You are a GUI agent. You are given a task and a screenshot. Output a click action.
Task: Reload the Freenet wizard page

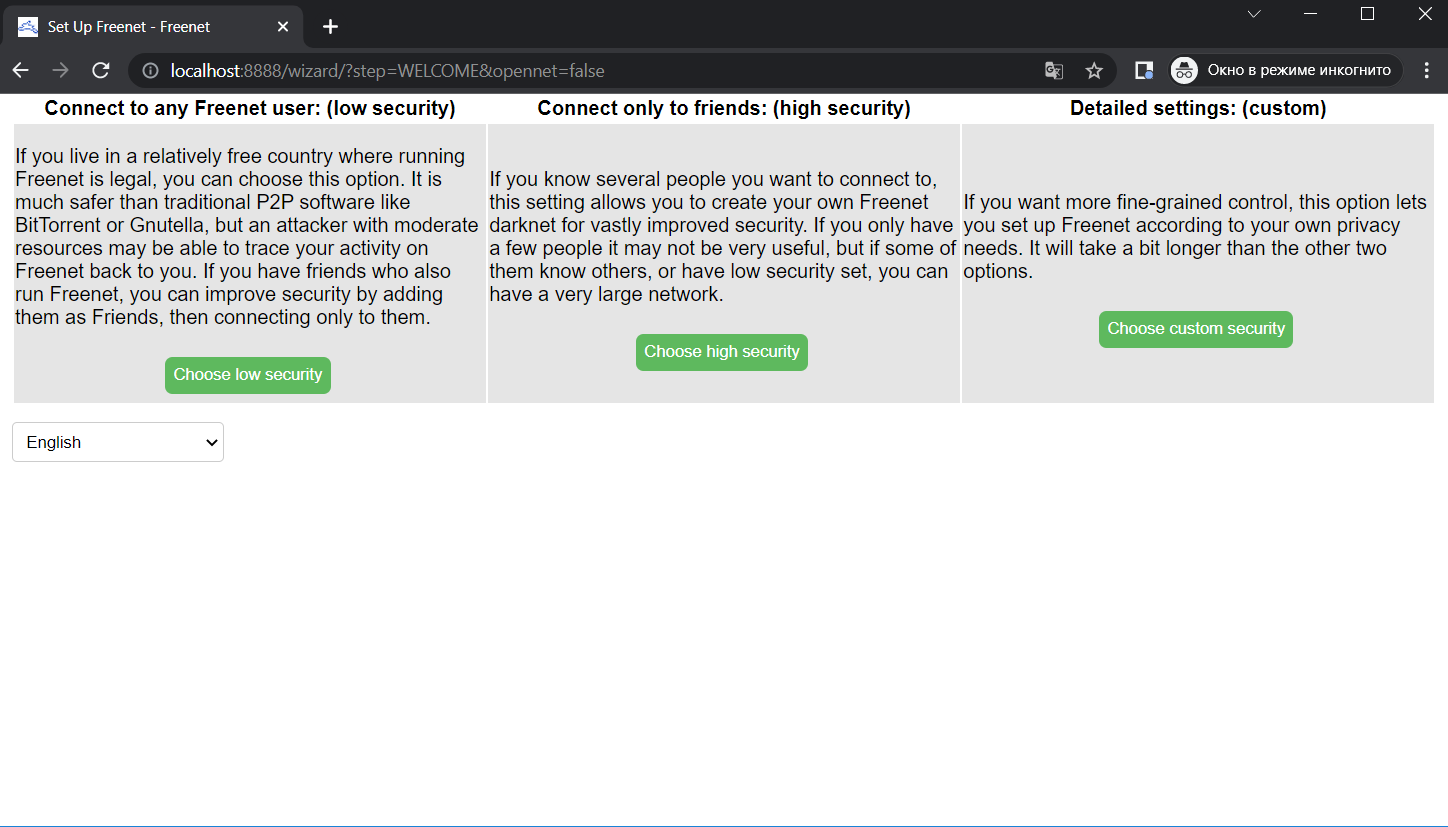[100, 70]
